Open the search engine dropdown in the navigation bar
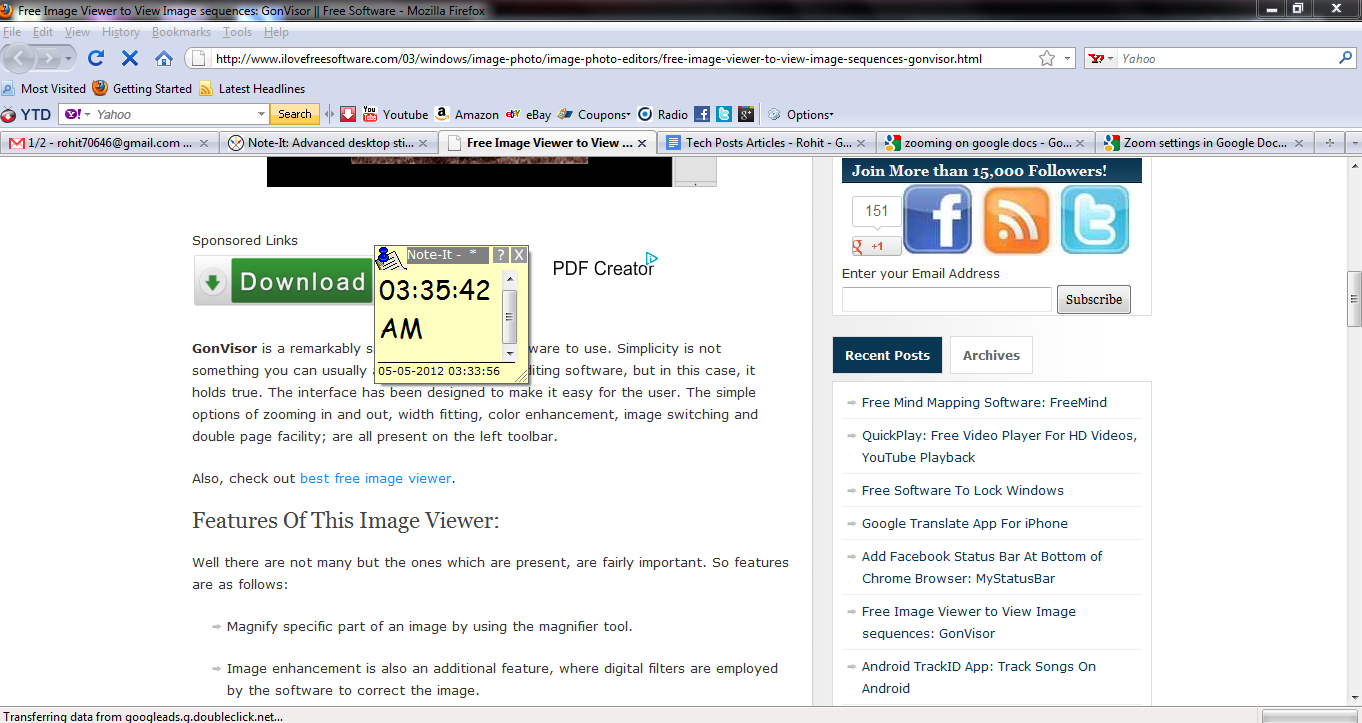 [1101, 59]
